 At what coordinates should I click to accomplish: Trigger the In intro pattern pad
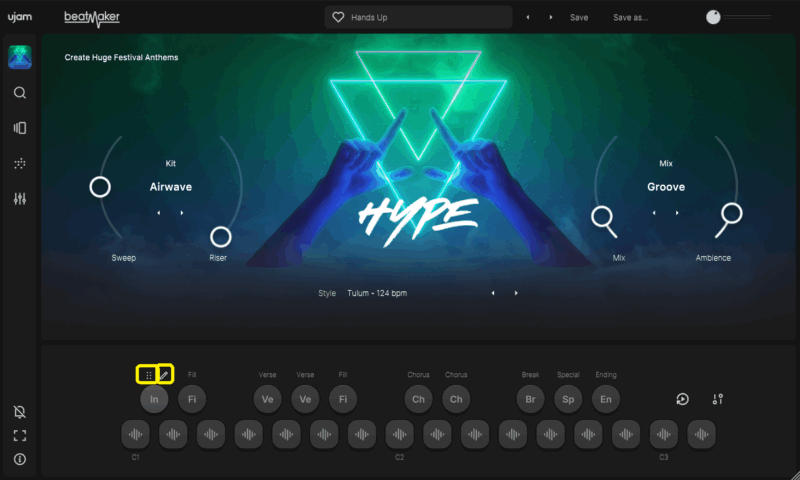pyautogui.click(x=154, y=399)
